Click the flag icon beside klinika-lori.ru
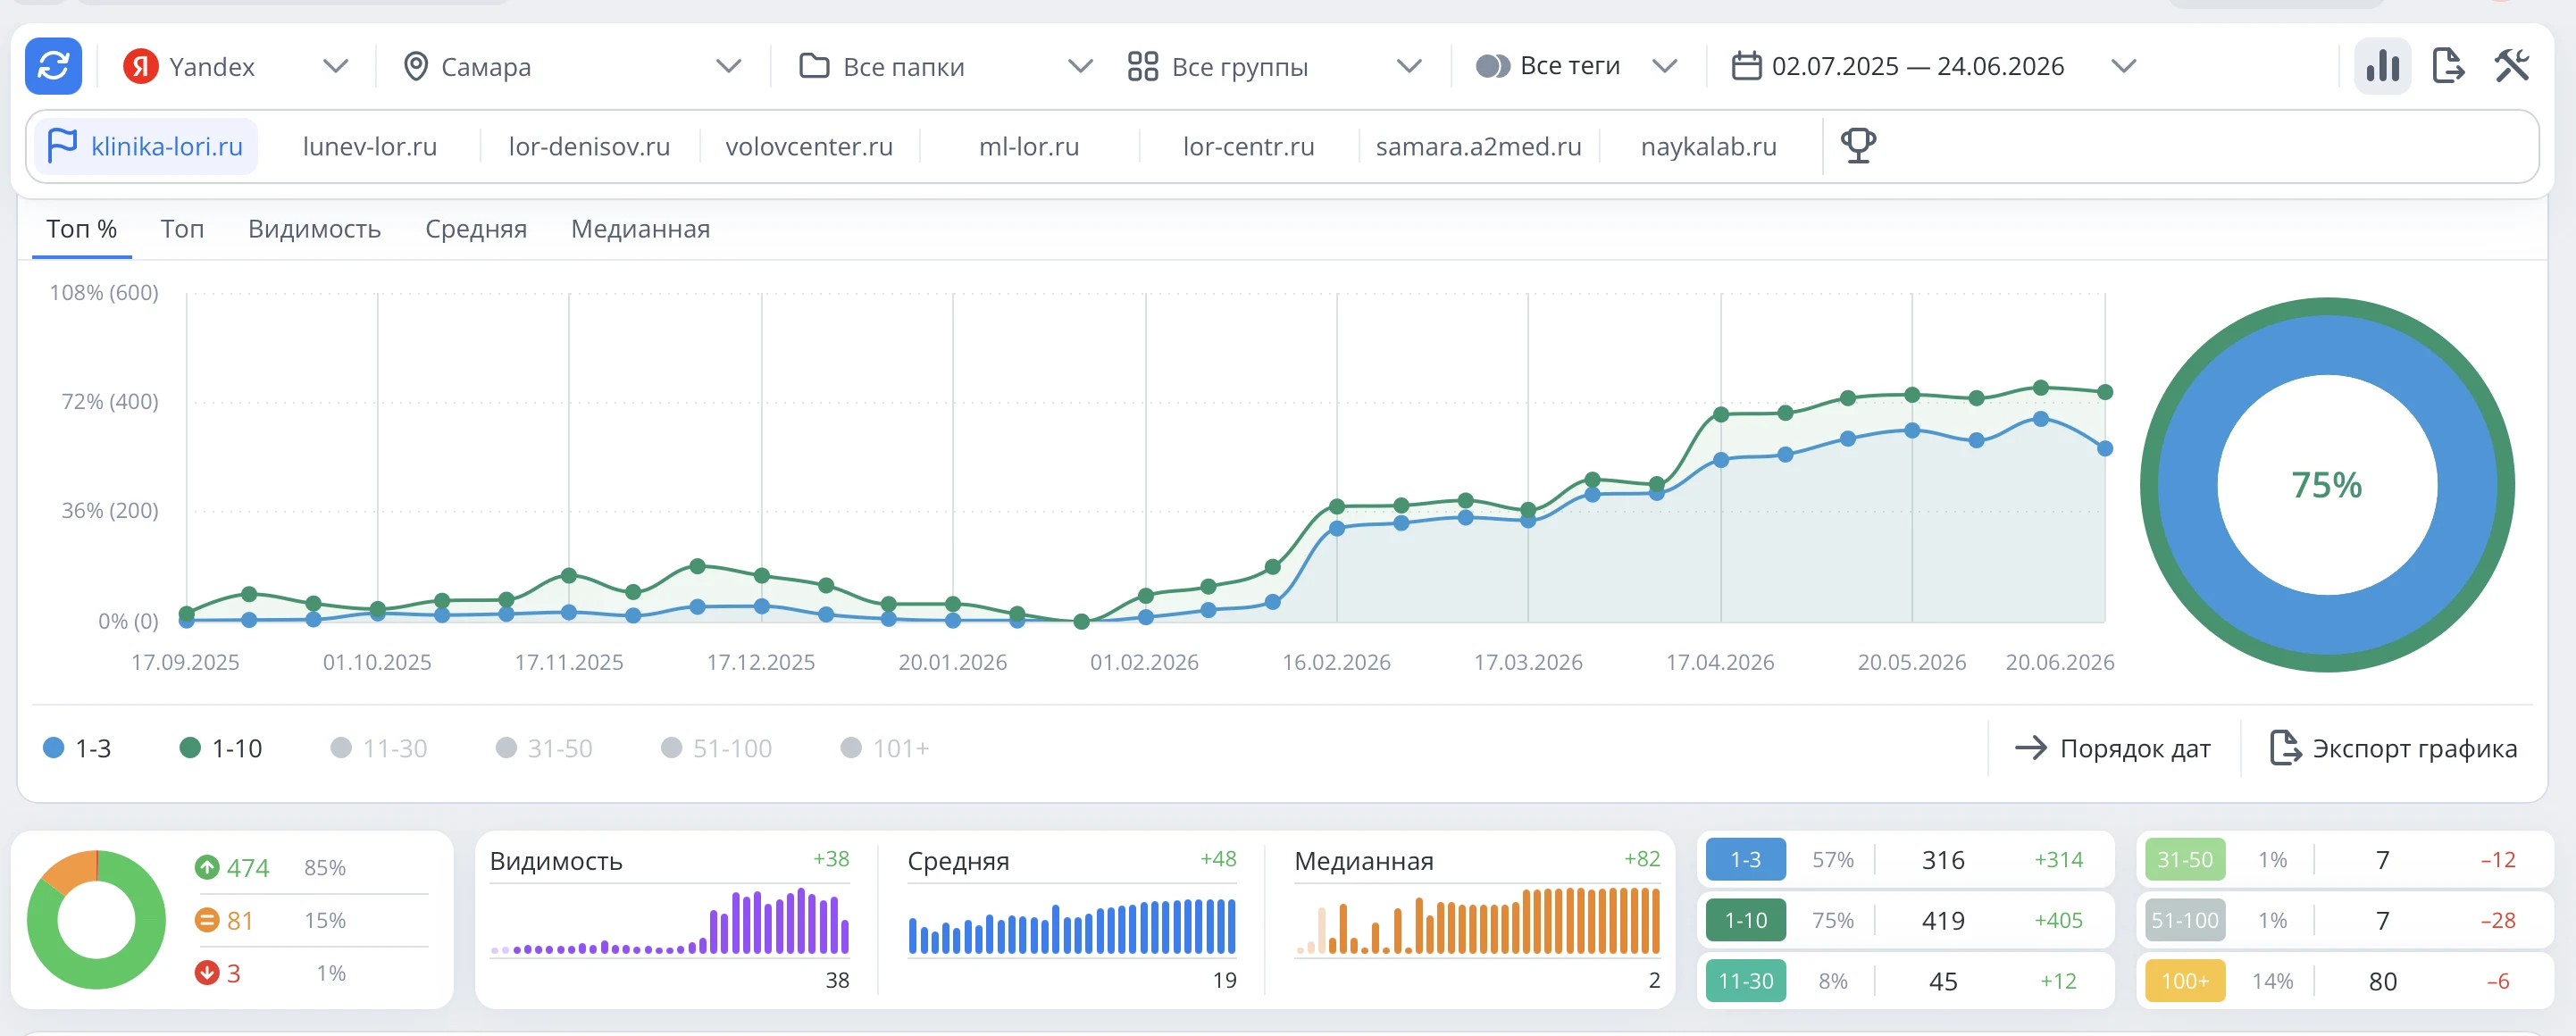The height and width of the screenshot is (1036, 2576). 62,146
